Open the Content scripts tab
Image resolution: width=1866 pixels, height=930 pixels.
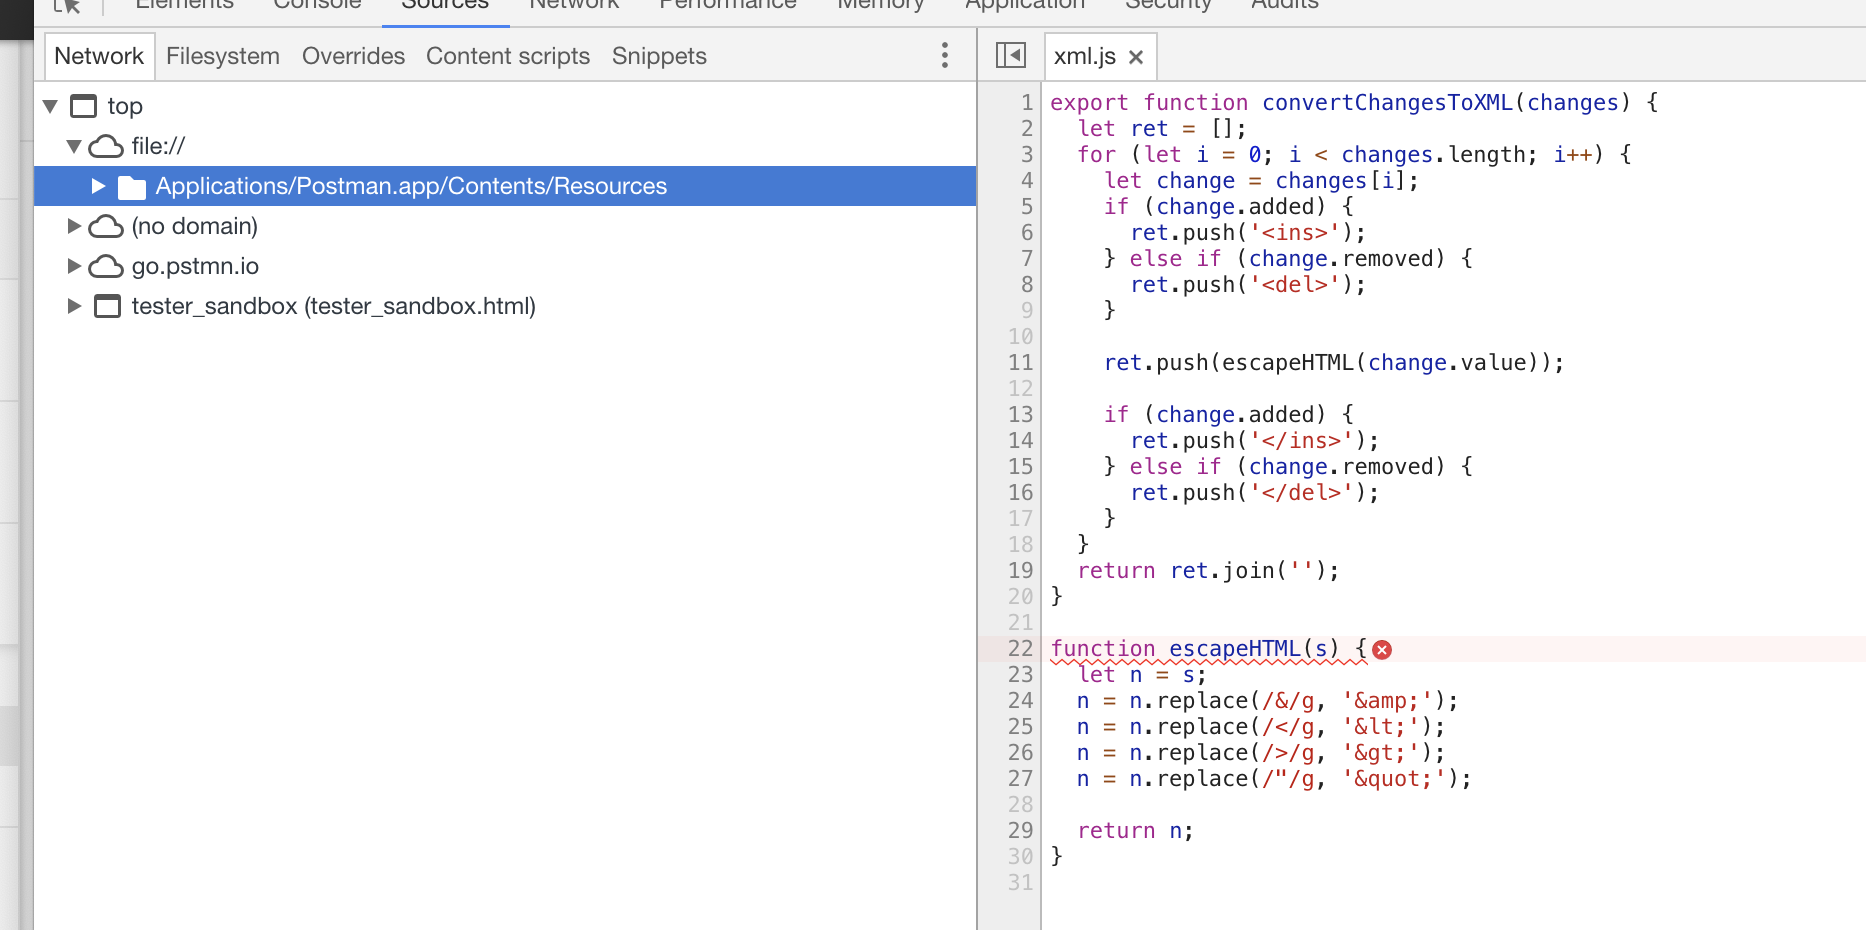(508, 56)
